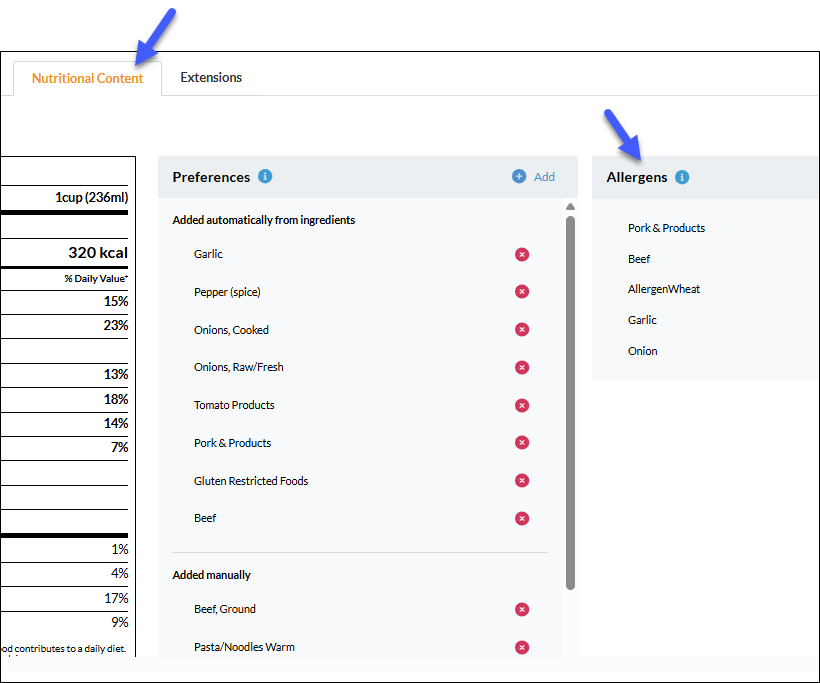The image size is (820, 683).
Task: Remove the Garlic preference
Action: point(521,254)
